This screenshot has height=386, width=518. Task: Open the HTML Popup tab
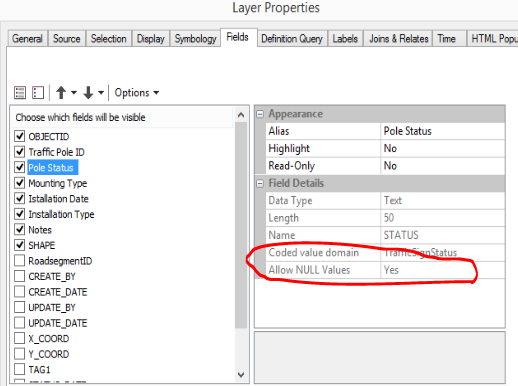click(x=493, y=39)
